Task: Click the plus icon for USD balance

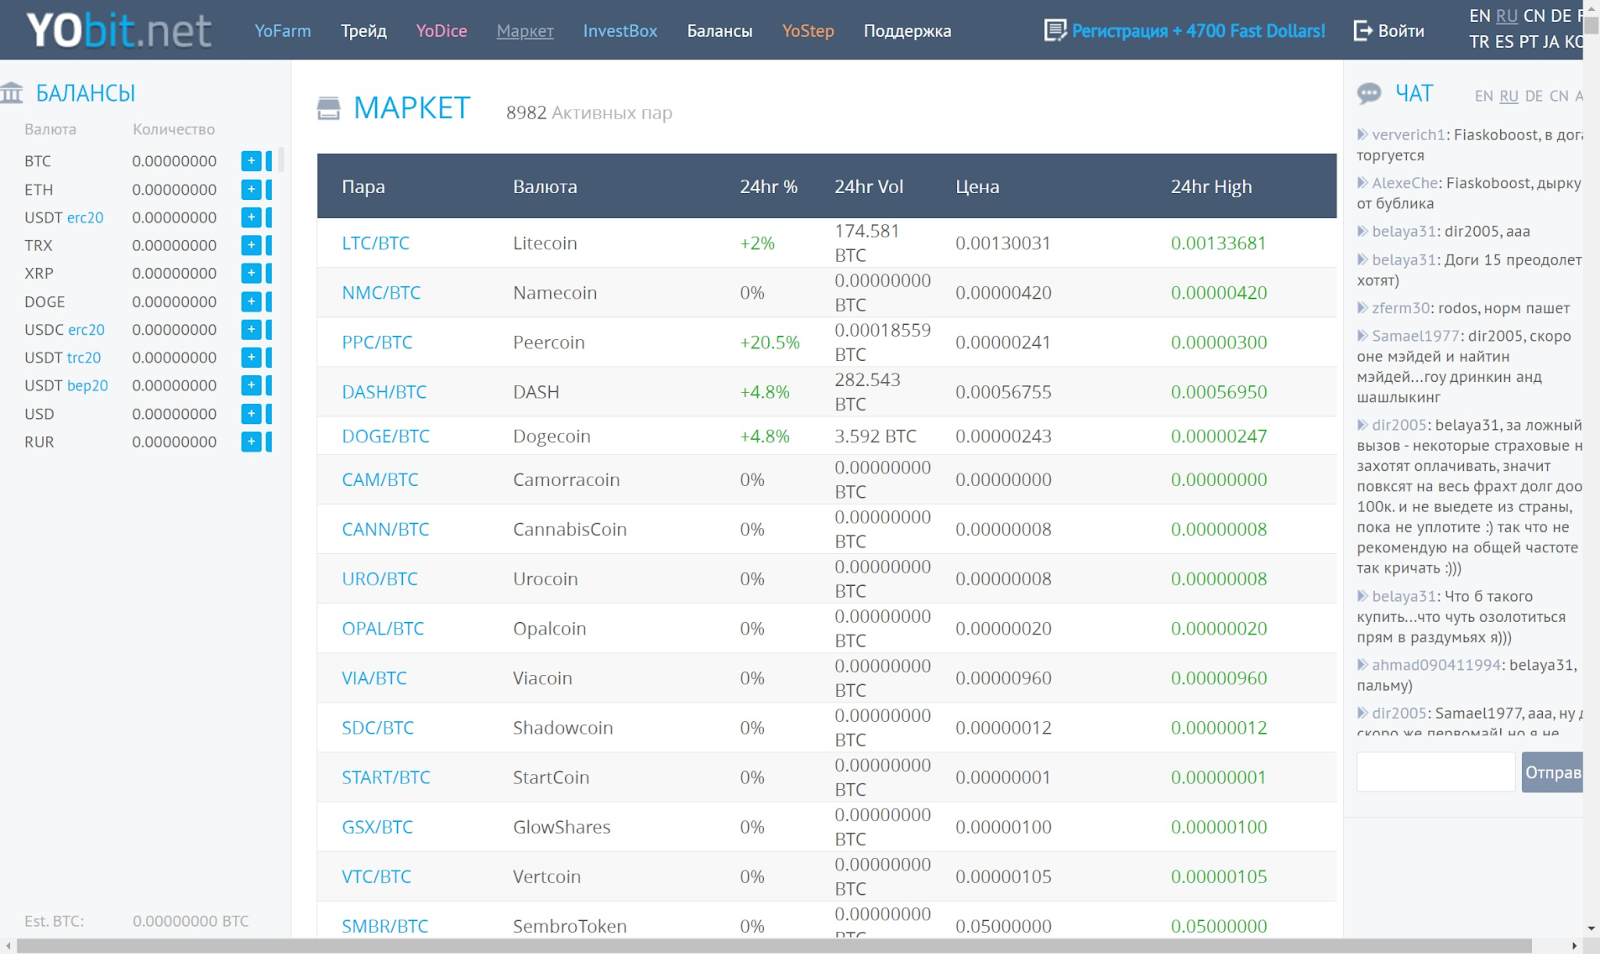Action: pos(251,413)
